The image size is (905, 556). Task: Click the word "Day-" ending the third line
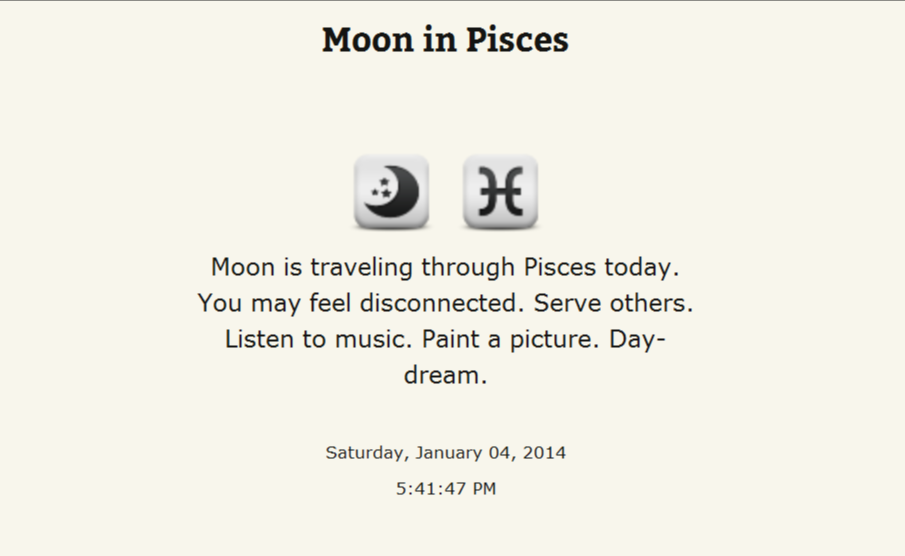tap(637, 339)
